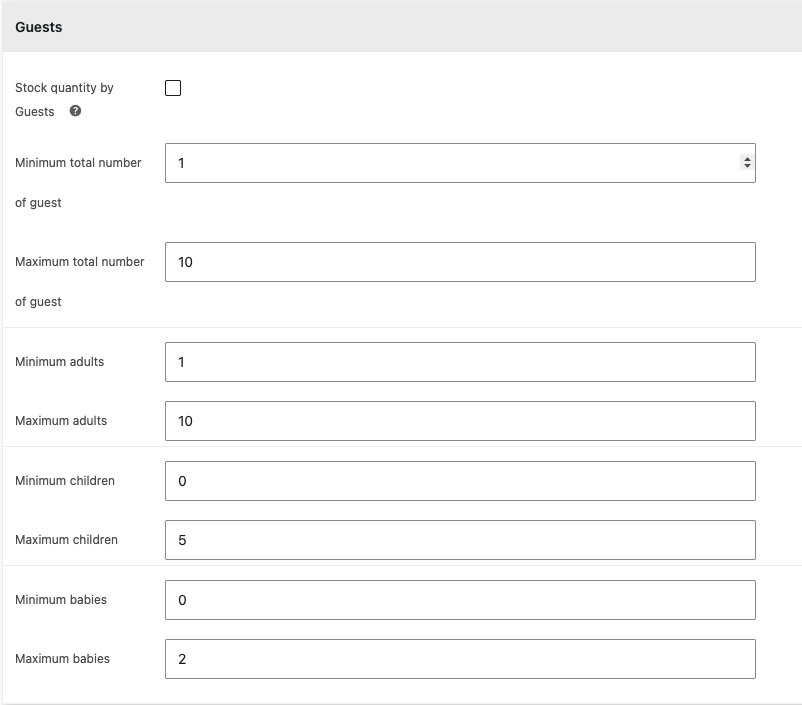Open the help tooltip icon beside Guests
Screen dimensions: 802x705
[75, 111]
